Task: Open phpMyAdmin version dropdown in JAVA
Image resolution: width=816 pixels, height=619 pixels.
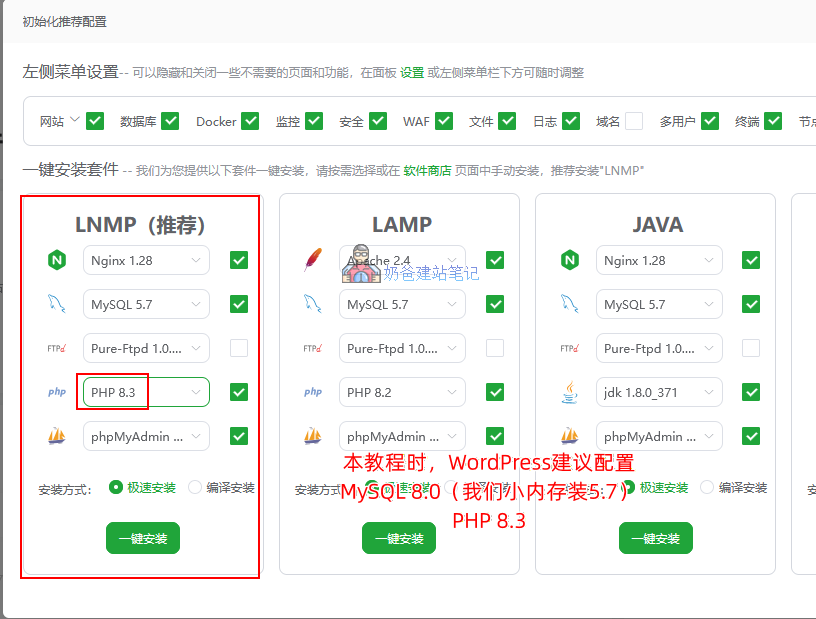Action: (x=659, y=436)
